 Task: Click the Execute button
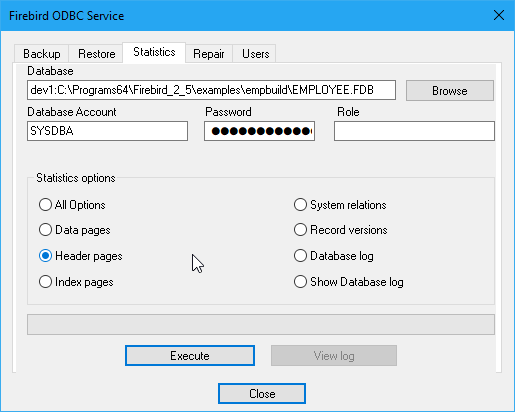coord(190,356)
